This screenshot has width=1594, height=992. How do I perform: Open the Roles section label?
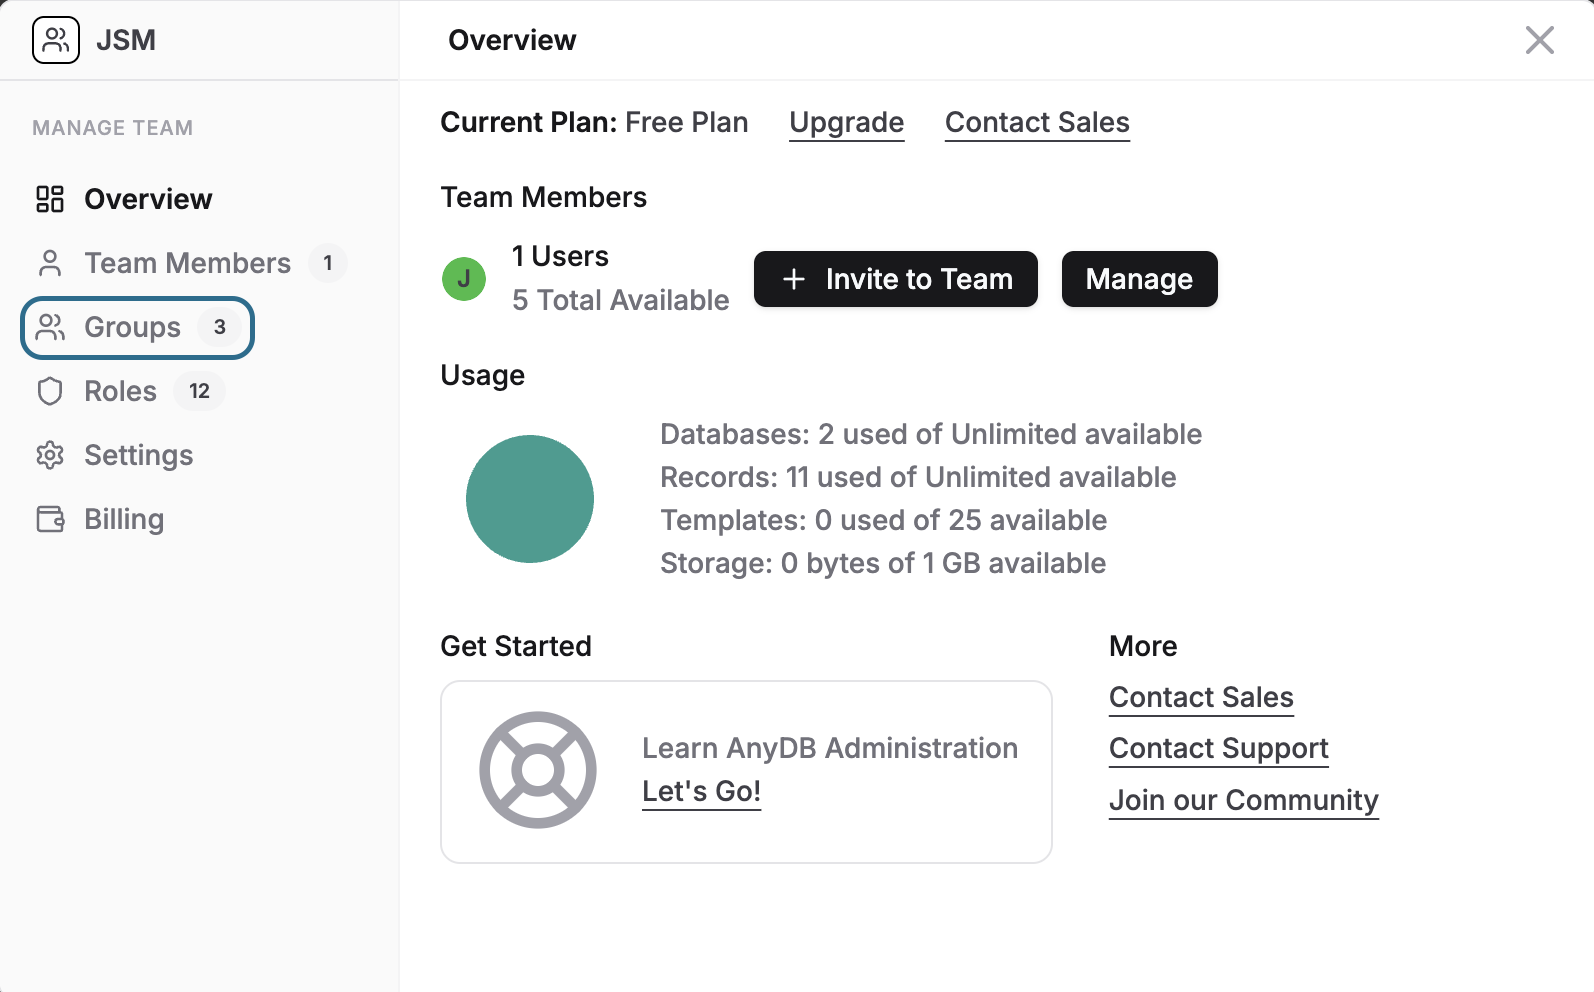[121, 391]
